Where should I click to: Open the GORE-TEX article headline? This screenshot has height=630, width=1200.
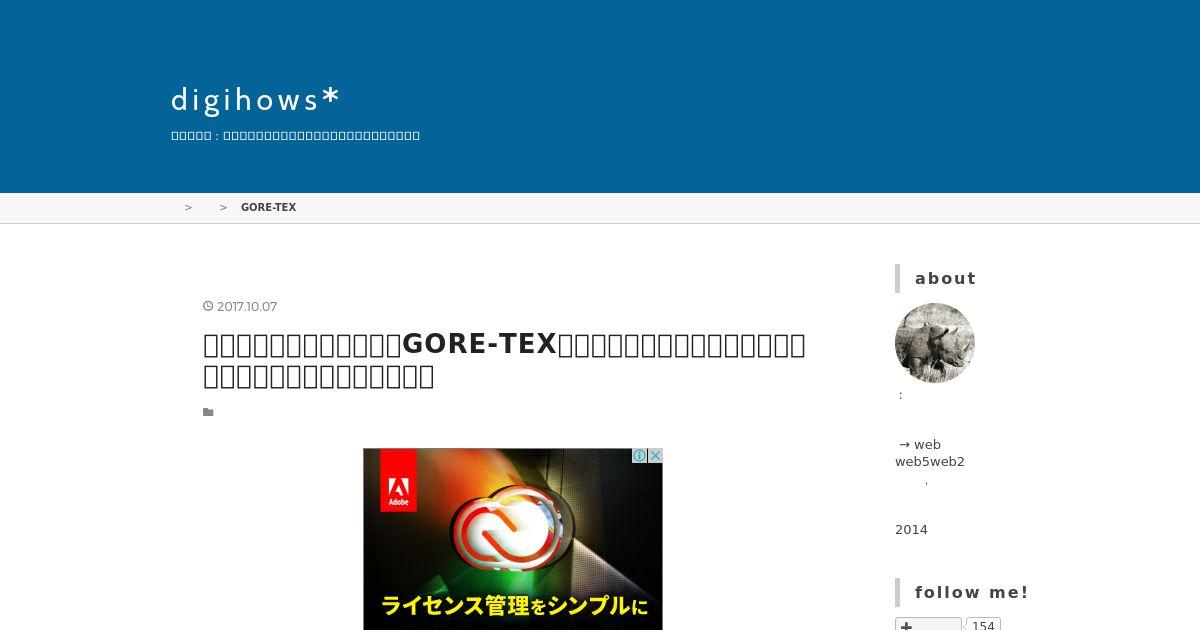coord(504,360)
